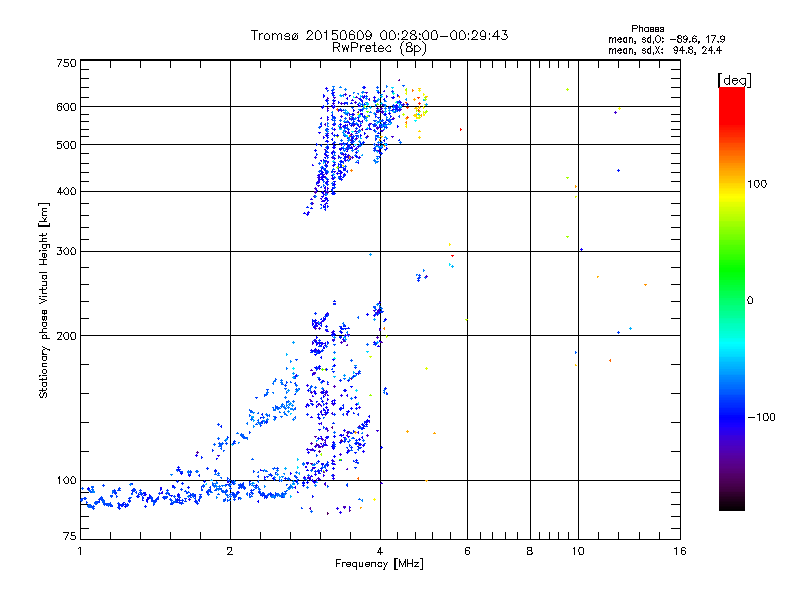Click the '[deg]' colorbar unit label

(x=734, y=80)
